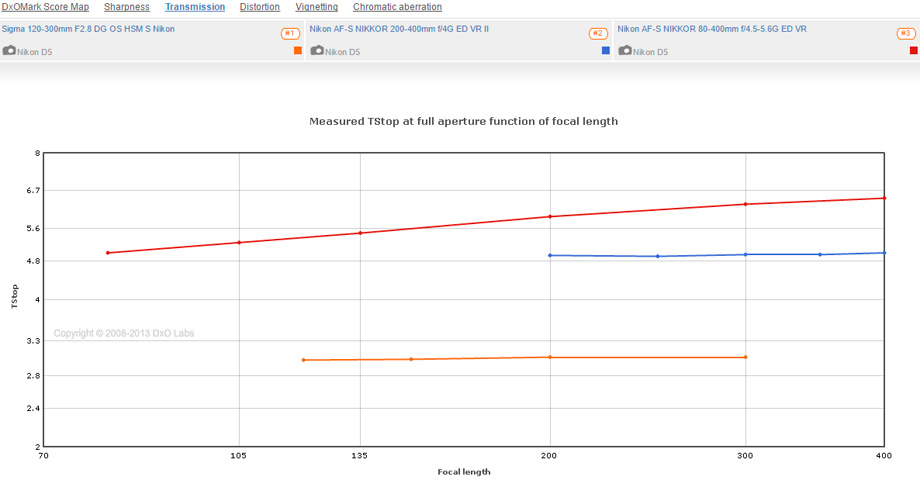This screenshot has height=480, width=920.
Task: Click red line data point at 105mm
Action: click(239, 242)
